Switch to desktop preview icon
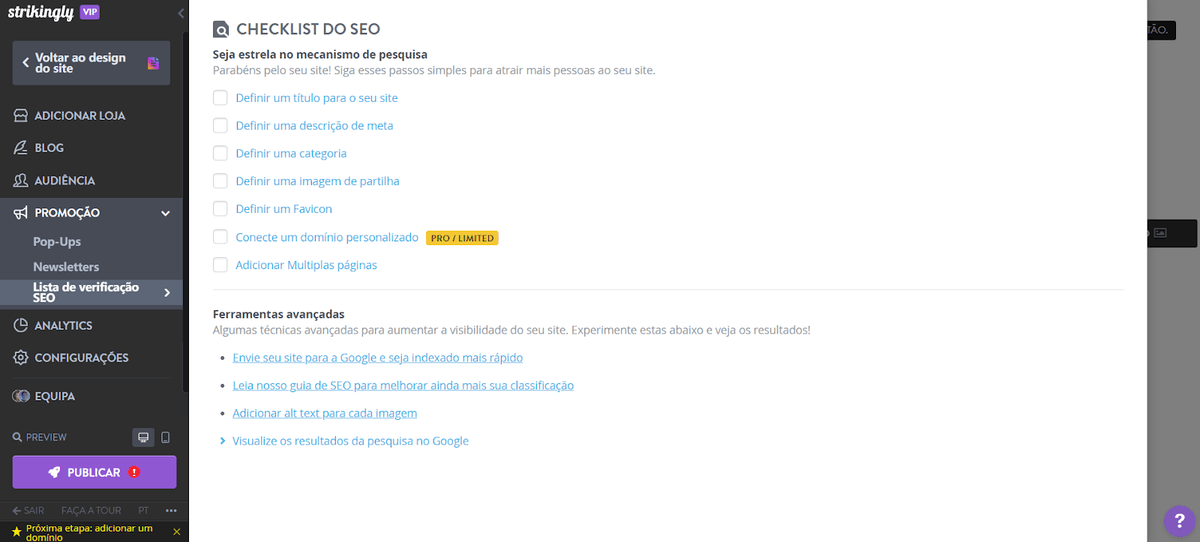The width and height of the screenshot is (1200, 542). pyautogui.click(x=143, y=437)
